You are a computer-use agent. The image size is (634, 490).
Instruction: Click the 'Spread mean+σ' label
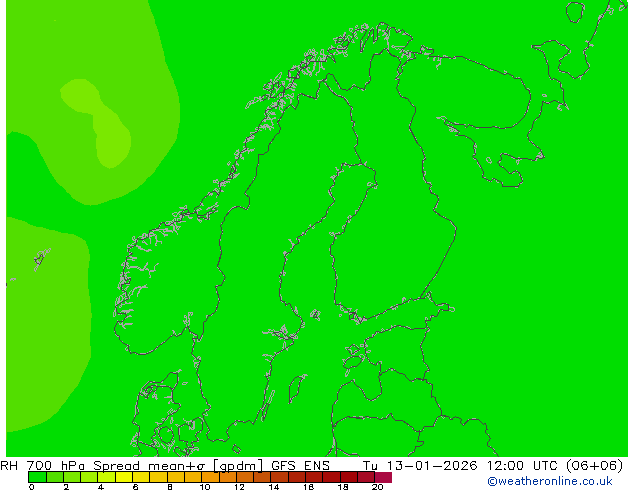(x=149, y=465)
